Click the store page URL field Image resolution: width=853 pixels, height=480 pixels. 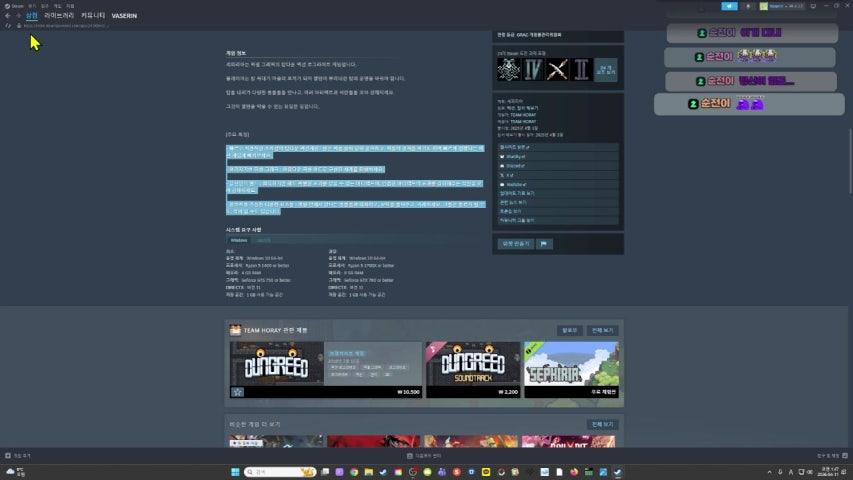coord(65,26)
